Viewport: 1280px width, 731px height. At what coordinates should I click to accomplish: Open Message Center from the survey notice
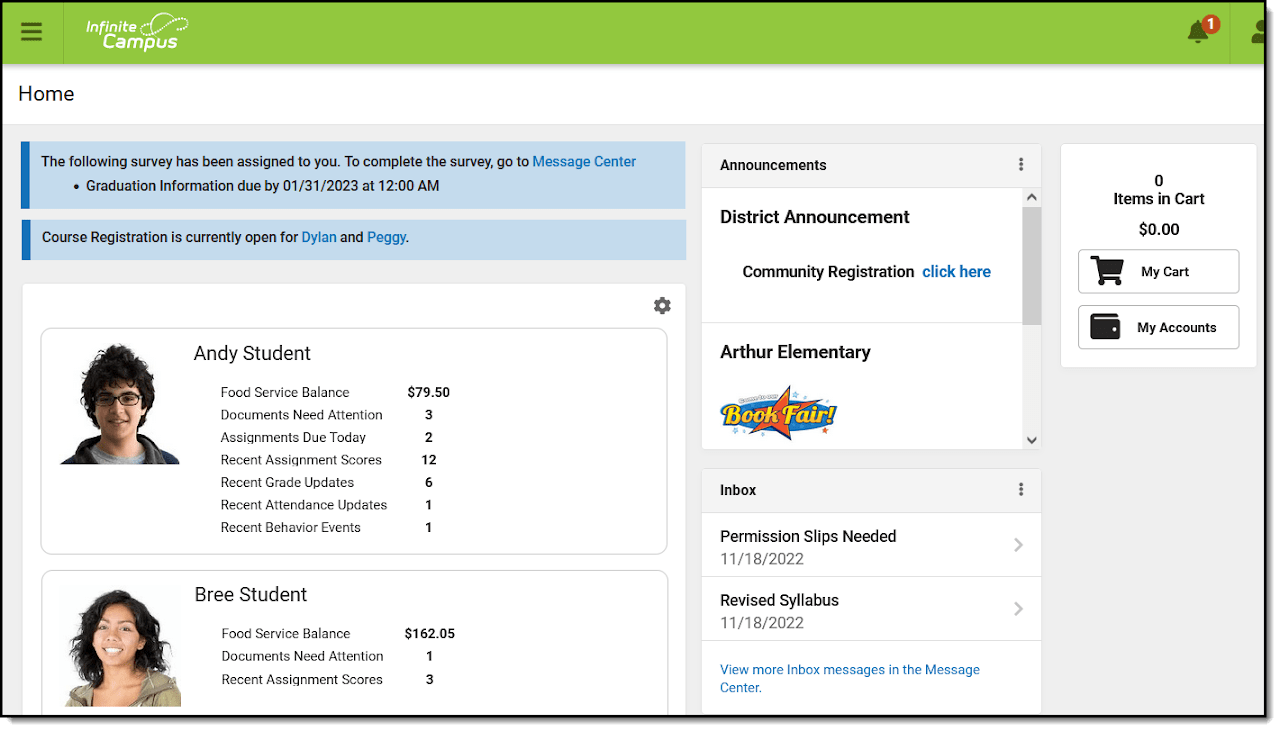[x=584, y=161]
